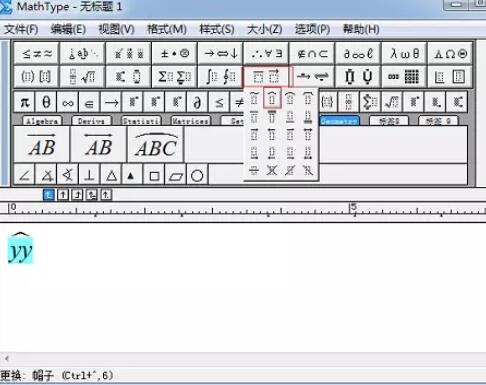Insert the double overbar template
The height and width of the screenshot is (385, 486).
click(272, 117)
